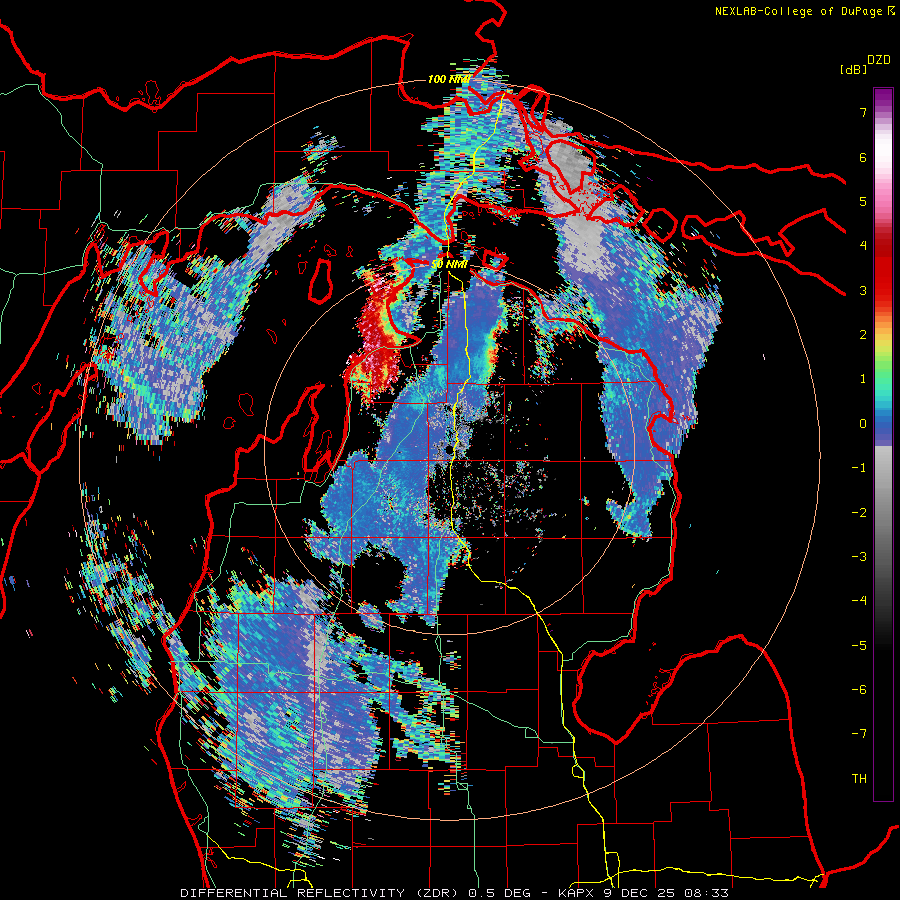Click the -3 value on the color scale
Image resolution: width=900 pixels, height=900 pixels.
pyautogui.click(x=859, y=557)
